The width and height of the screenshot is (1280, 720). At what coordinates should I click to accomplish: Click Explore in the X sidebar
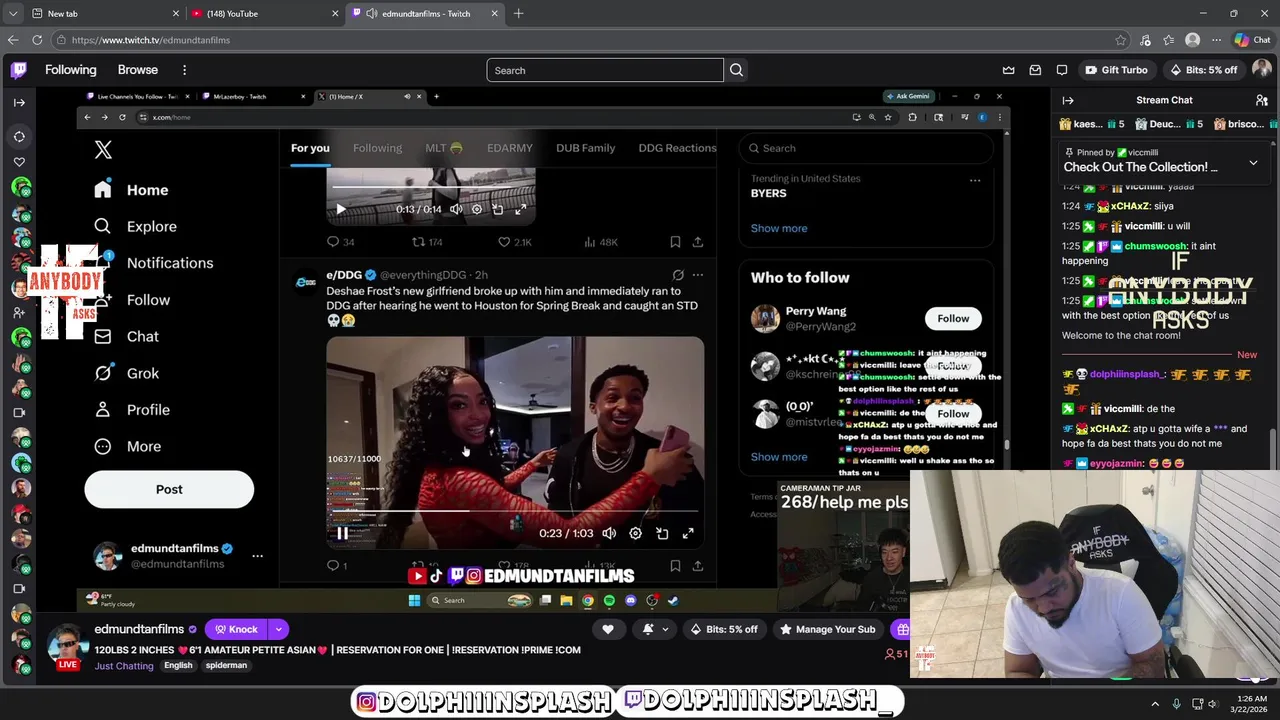point(136,226)
